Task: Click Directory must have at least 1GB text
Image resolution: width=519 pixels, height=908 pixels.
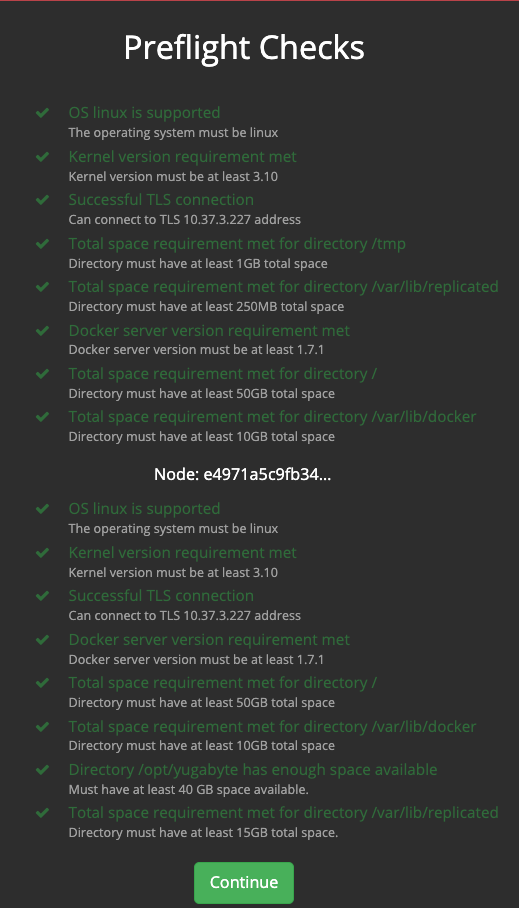Action: coord(198,263)
